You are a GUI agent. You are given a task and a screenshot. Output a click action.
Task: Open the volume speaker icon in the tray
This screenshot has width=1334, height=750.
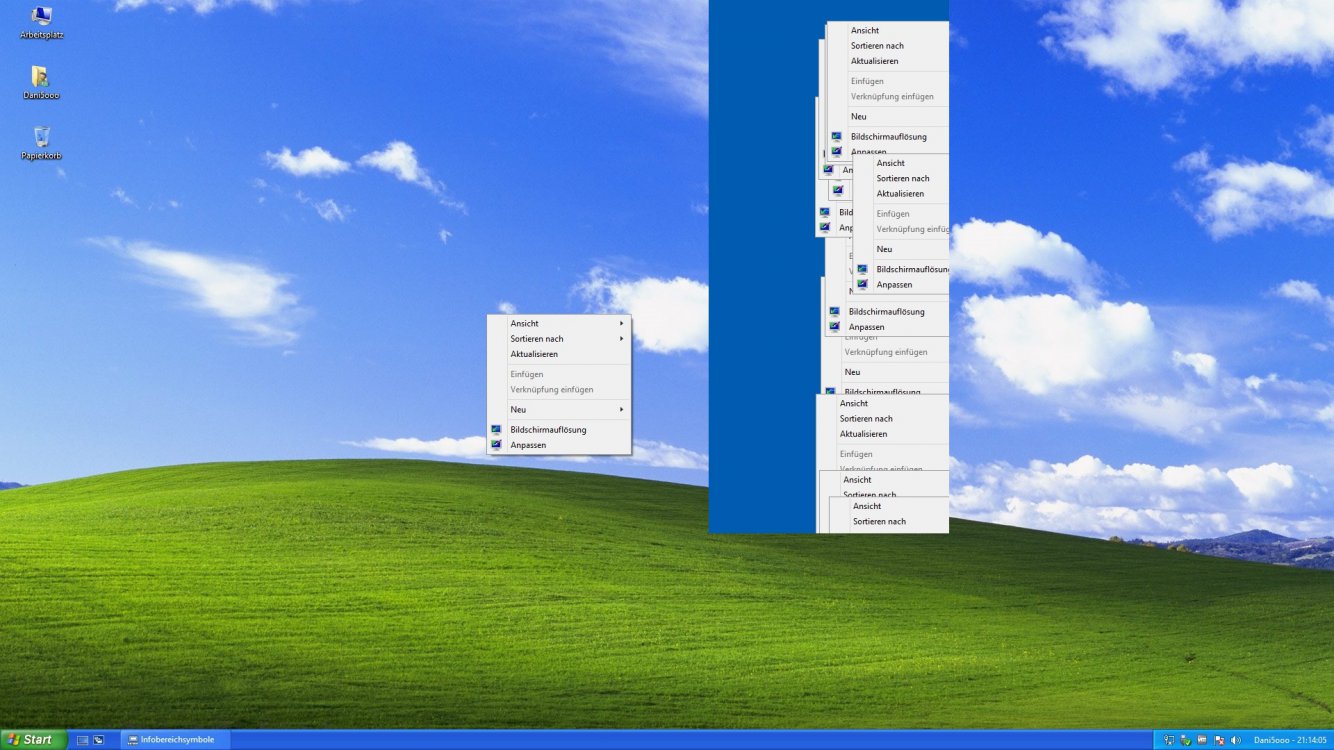pos(1235,740)
